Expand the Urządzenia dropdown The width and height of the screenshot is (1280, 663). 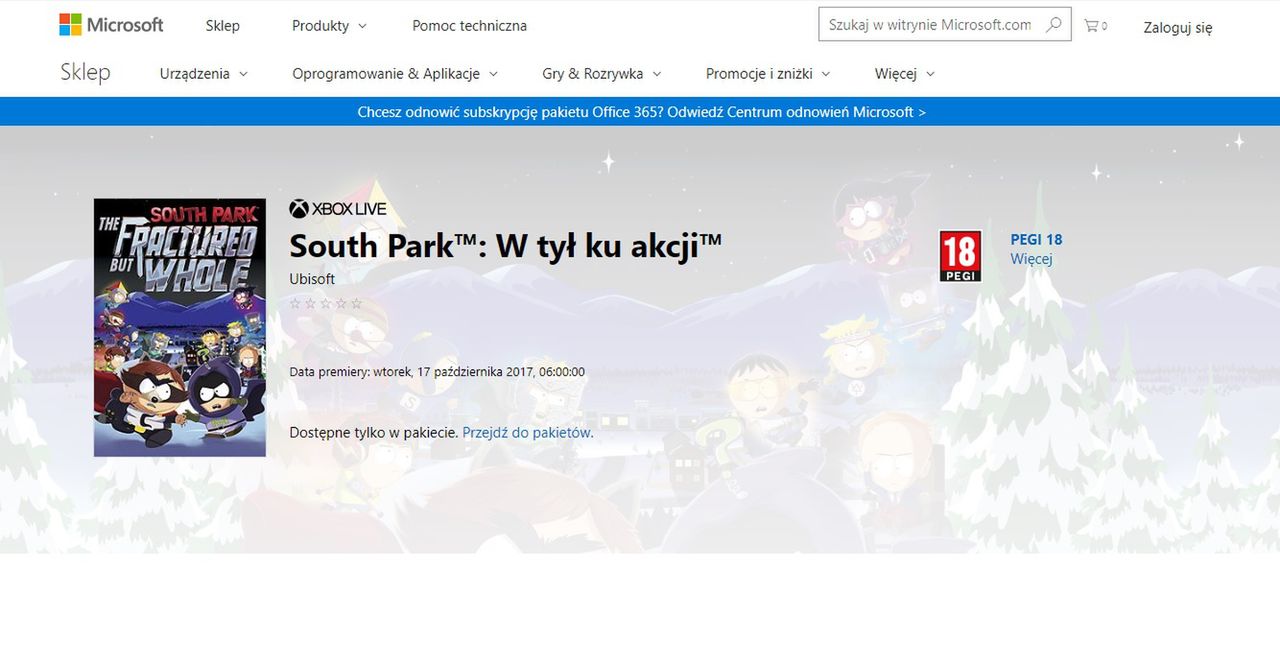pyautogui.click(x=203, y=74)
